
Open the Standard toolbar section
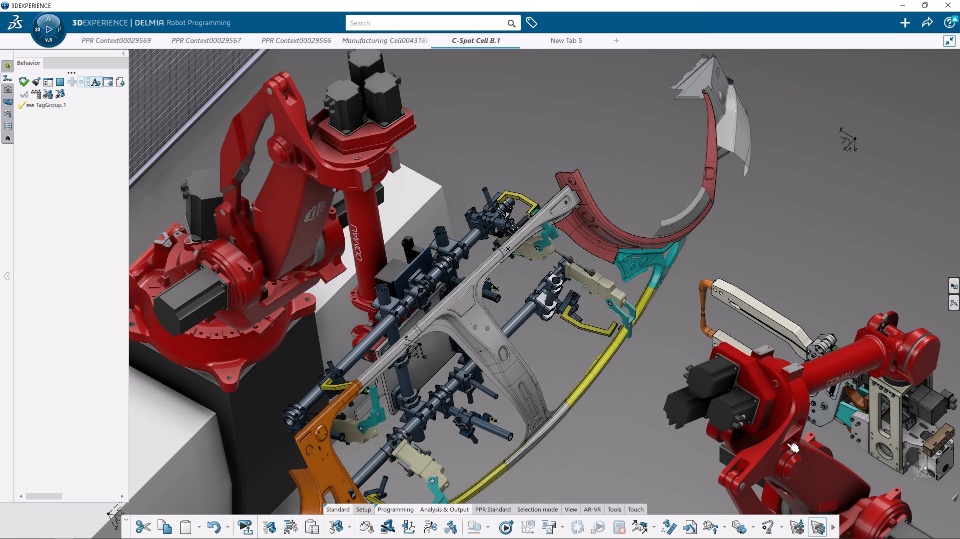click(337, 510)
